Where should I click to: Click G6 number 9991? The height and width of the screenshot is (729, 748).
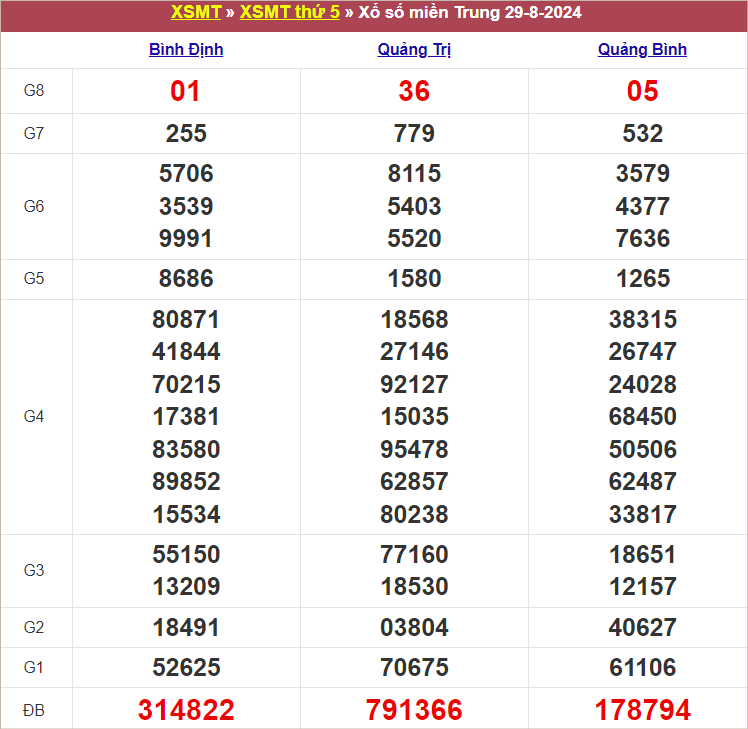(x=186, y=239)
